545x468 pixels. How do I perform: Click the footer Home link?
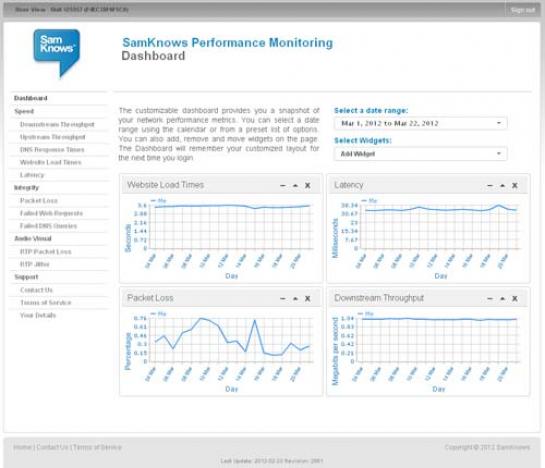[x=23, y=447]
